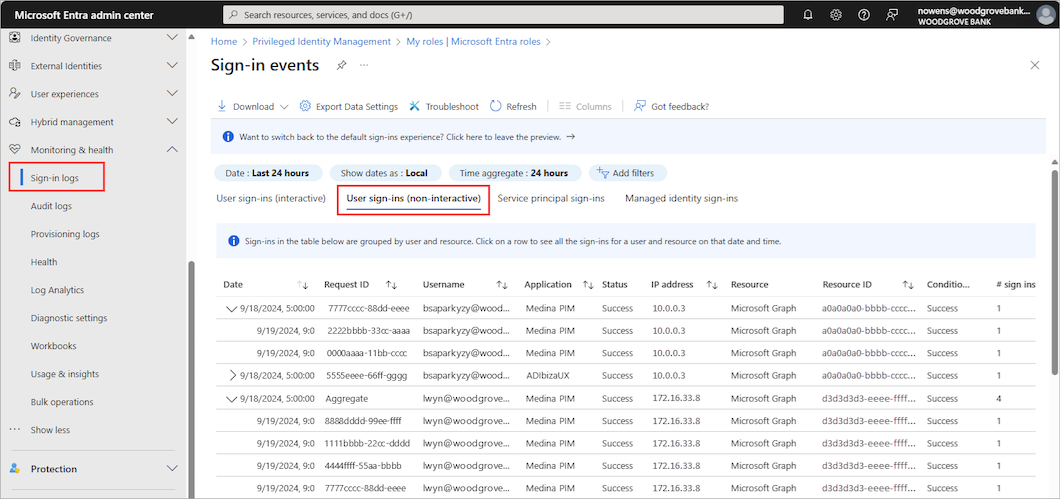
Task: Open Export Data Settings
Action: 348,106
